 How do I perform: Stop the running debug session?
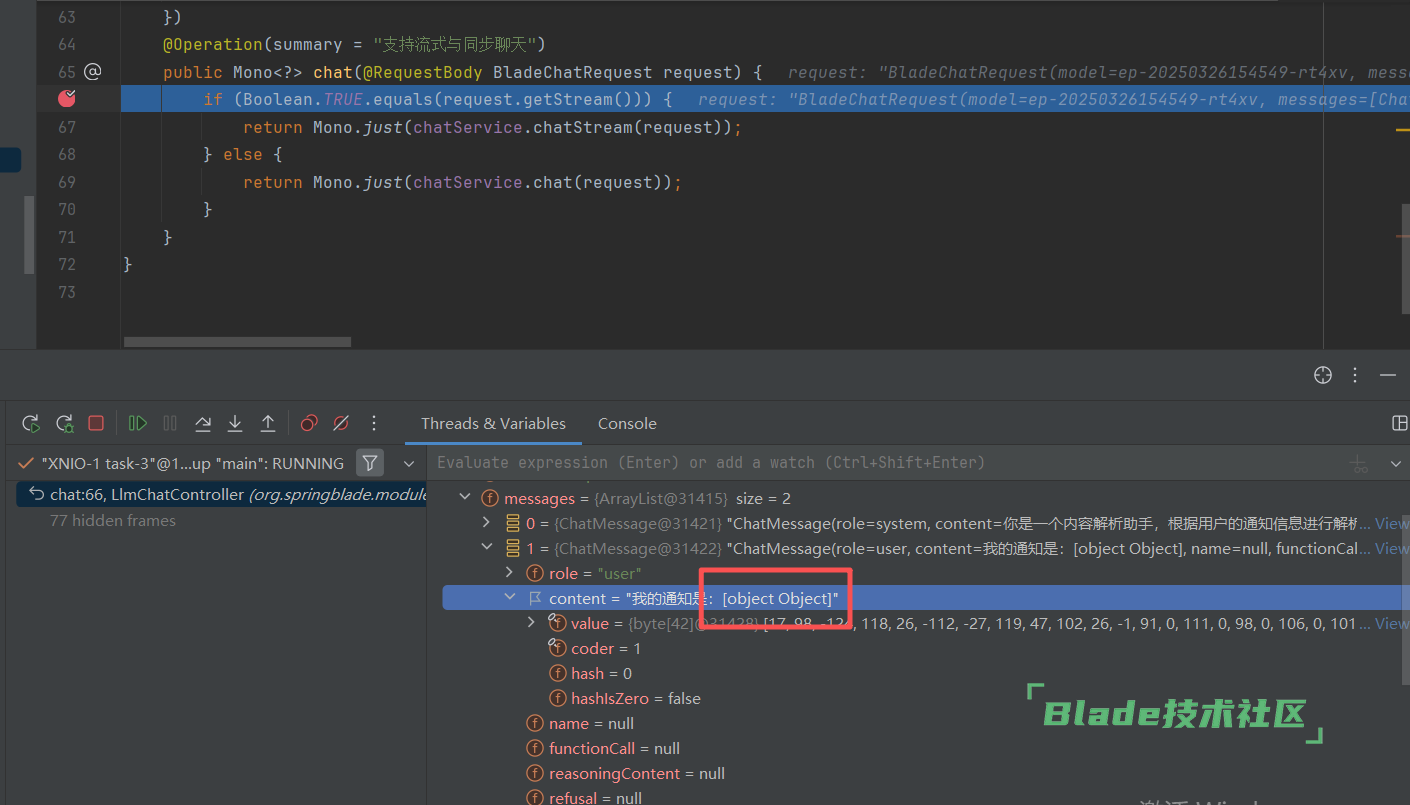coord(96,423)
